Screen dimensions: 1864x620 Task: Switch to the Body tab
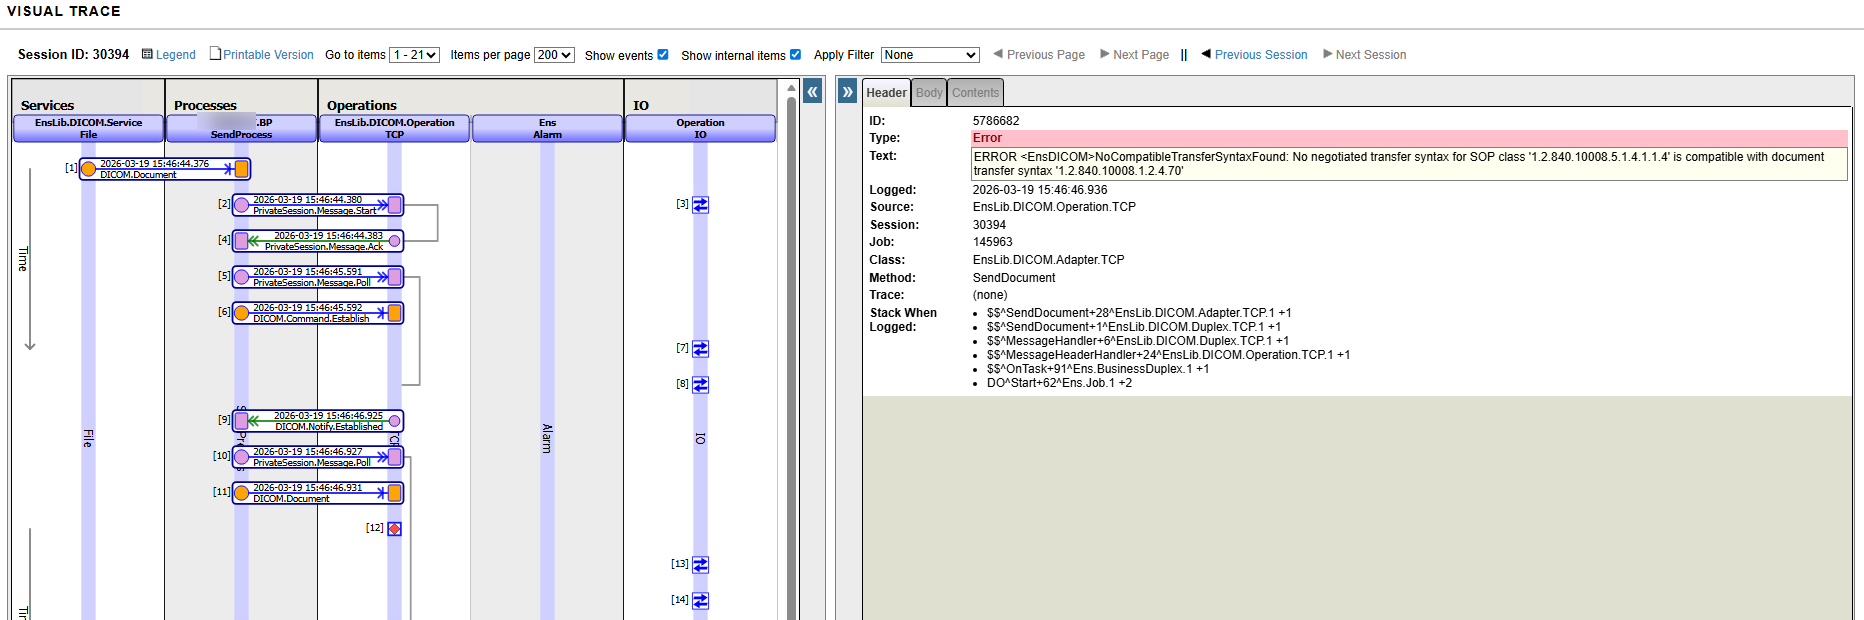[929, 93]
